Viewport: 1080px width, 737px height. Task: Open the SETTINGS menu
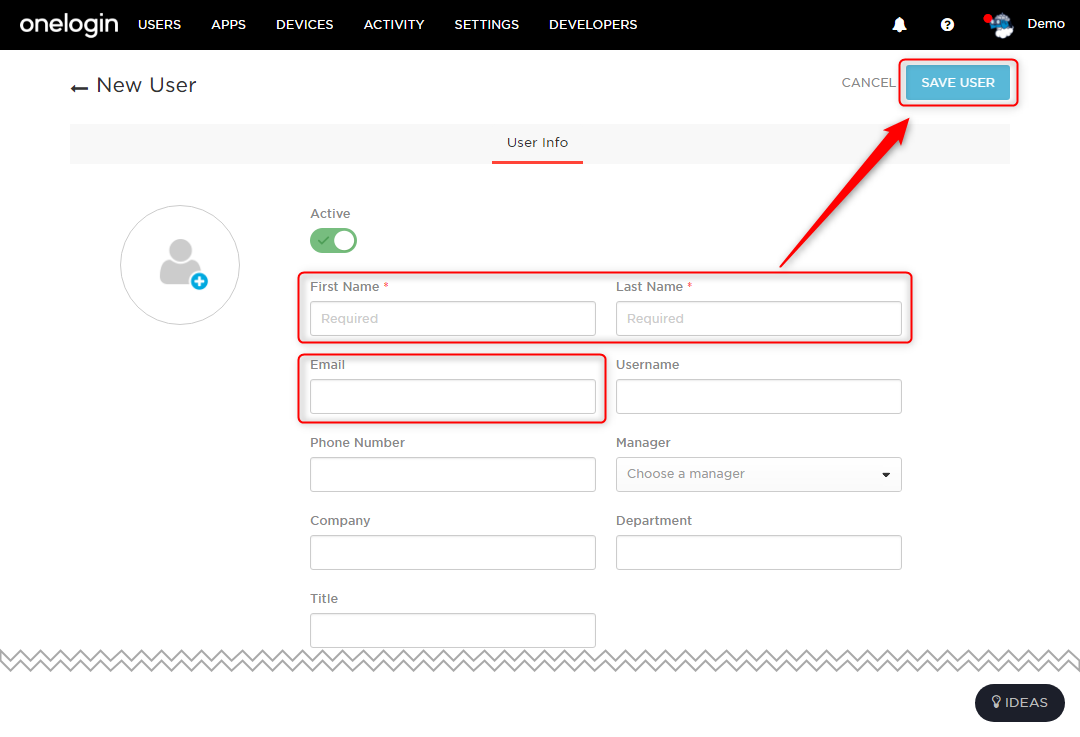pyautogui.click(x=486, y=25)
